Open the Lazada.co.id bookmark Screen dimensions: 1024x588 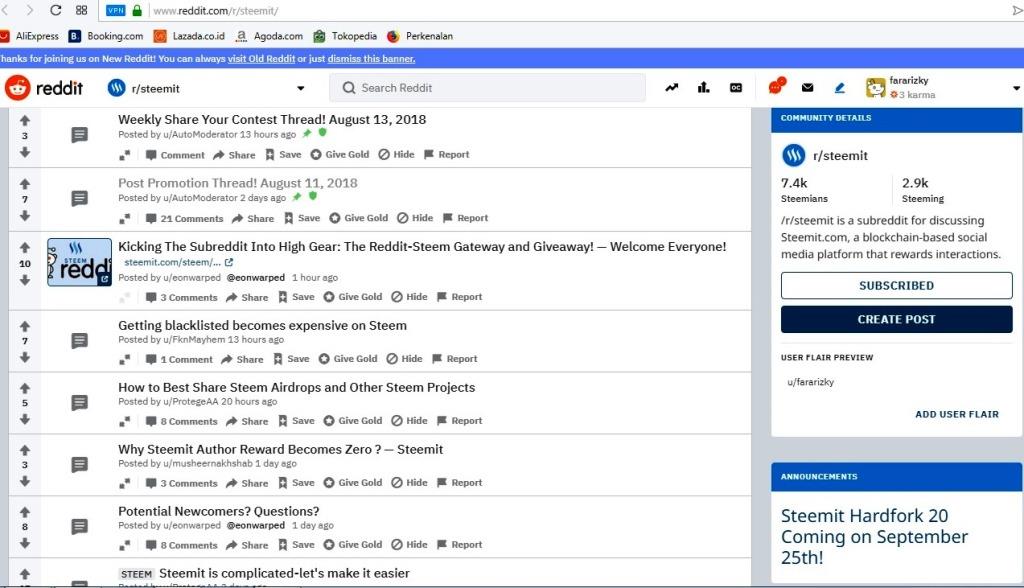[189, 36]
